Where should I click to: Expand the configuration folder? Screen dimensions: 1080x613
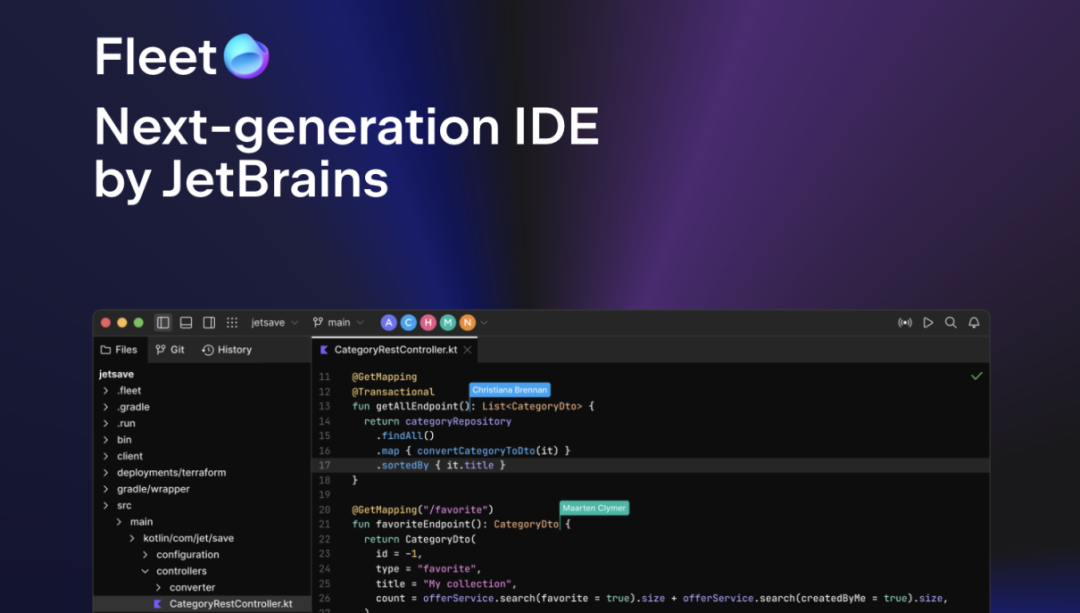(x=145, y=554)
